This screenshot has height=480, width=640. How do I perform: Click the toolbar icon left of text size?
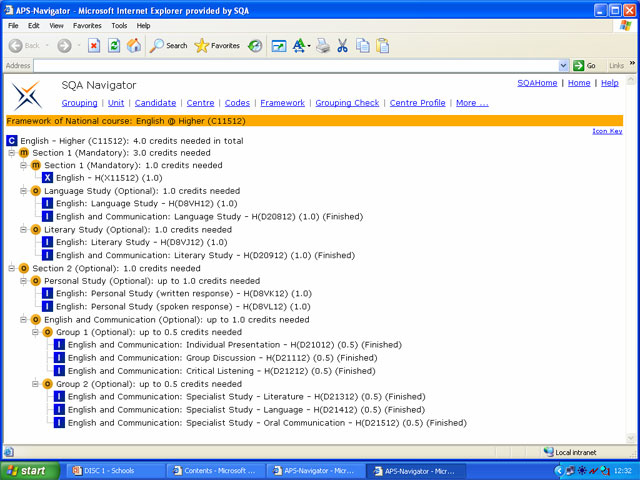[279, 46]
